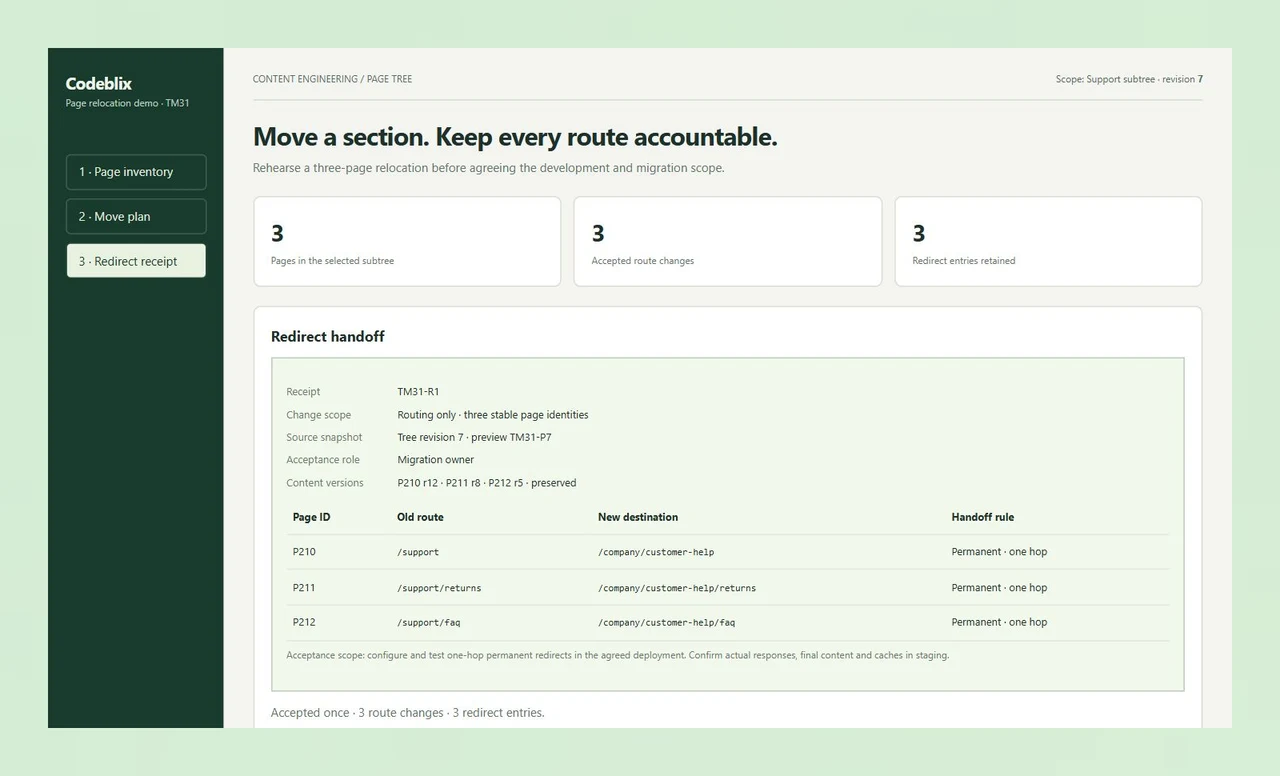Click the Page relocation demo TM31 subtitle
The height and width of the screenshot is (776, 1280).
pyautogui.click(x=127, y=103)
